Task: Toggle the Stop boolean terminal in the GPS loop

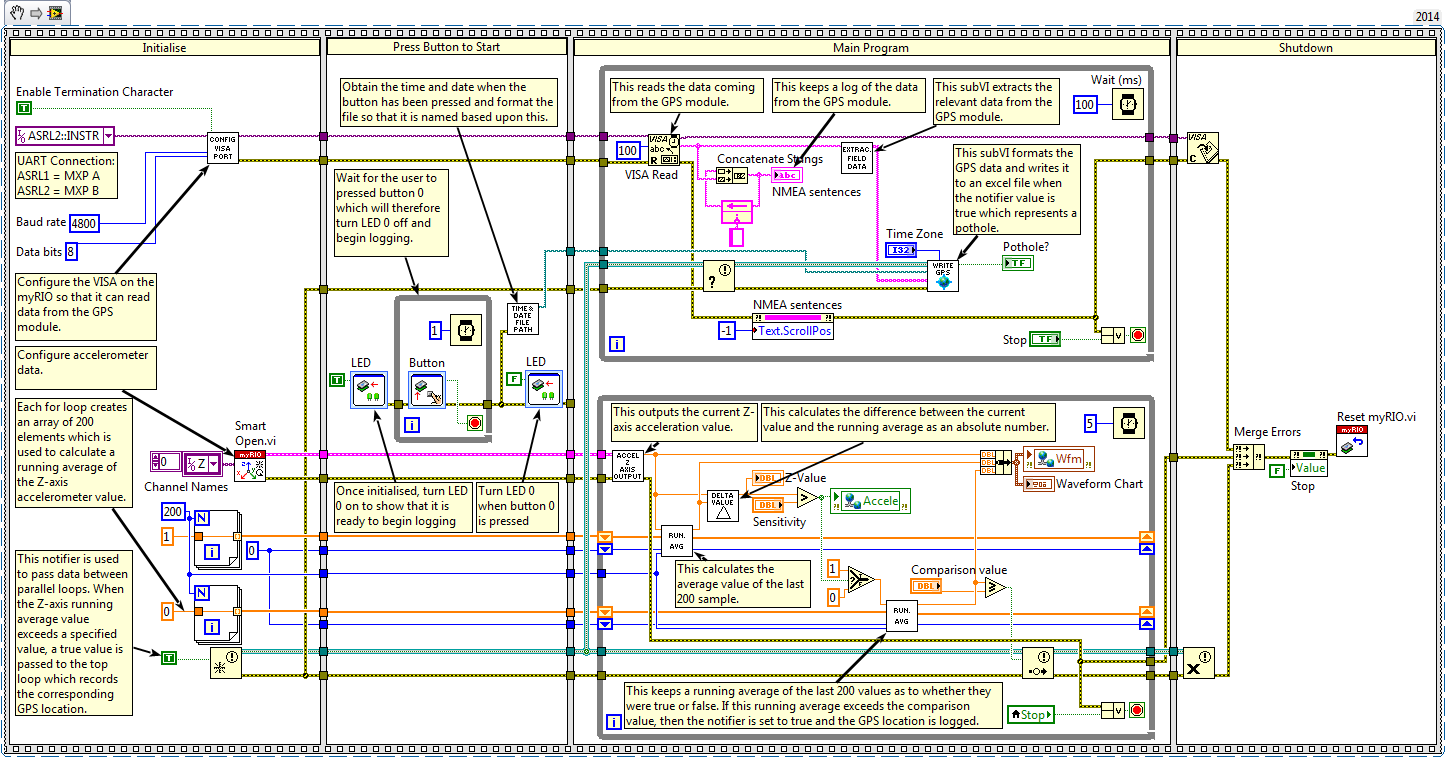Action: point(1046,340)
